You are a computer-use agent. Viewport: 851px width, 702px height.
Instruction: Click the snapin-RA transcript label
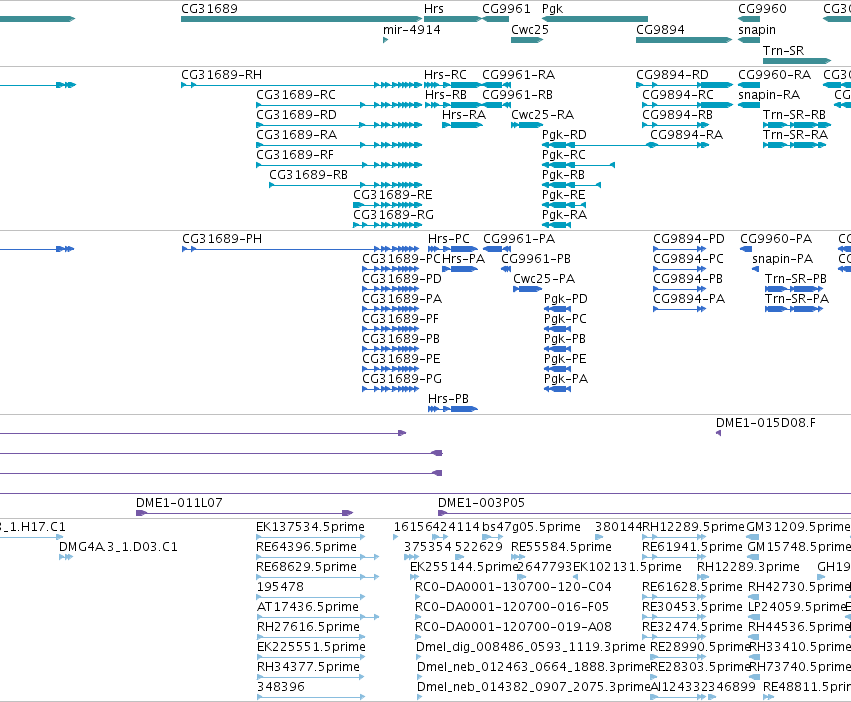pyautogui.click(x=769, y=95)
